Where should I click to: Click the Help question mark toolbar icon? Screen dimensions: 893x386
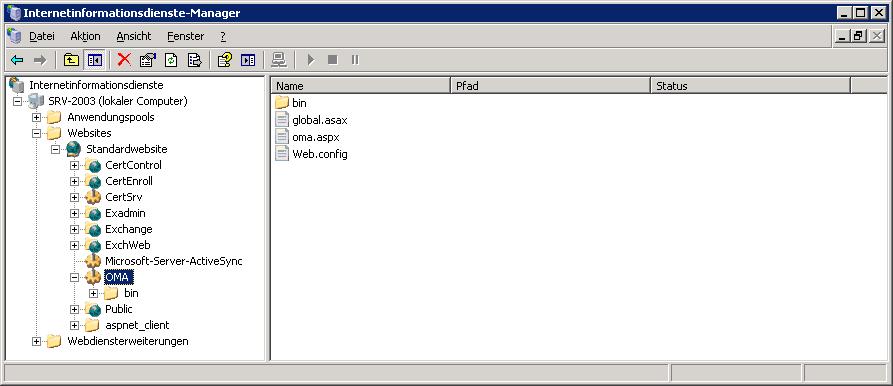click(225, 60)
